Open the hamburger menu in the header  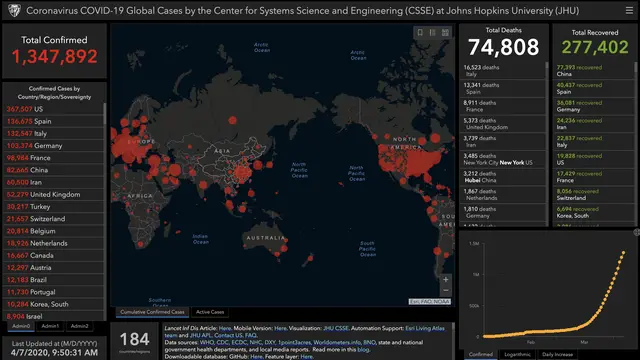click(629, 10)
